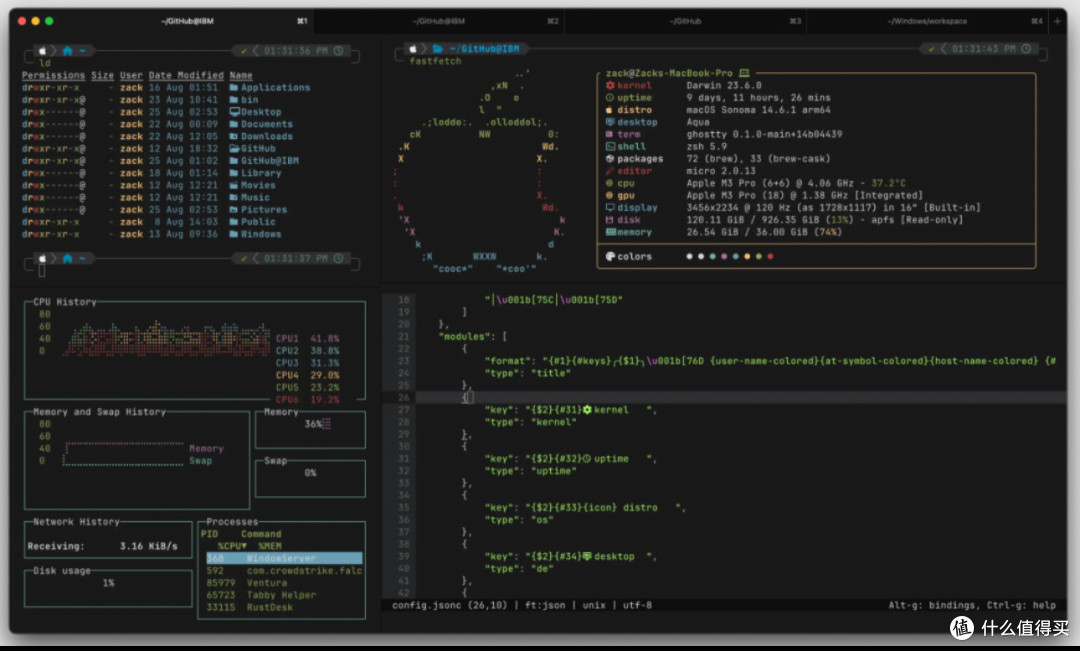This screenshot has width=1080, height=651.
Task: Select the highlighted WindowServer process row
Action: coord(284,559)
